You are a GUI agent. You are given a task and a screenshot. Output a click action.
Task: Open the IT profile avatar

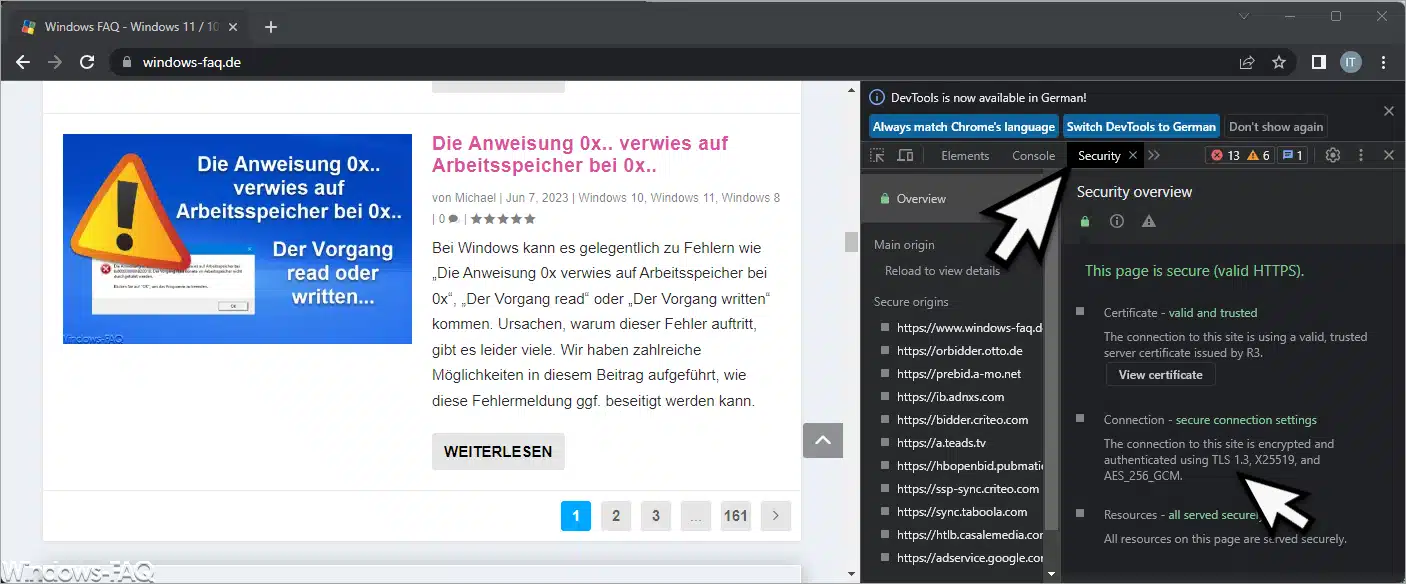tap(1351, 62)
